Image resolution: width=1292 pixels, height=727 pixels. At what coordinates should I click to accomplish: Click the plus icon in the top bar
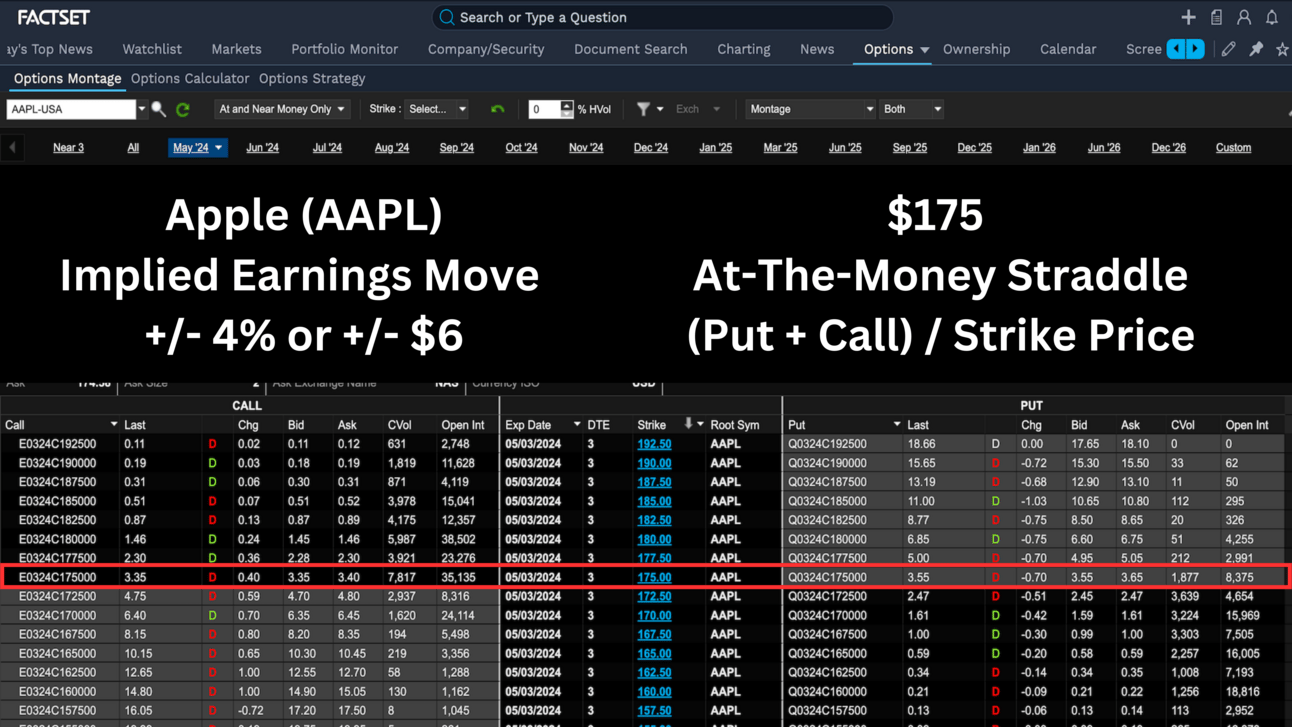(x=1188, y=17)
